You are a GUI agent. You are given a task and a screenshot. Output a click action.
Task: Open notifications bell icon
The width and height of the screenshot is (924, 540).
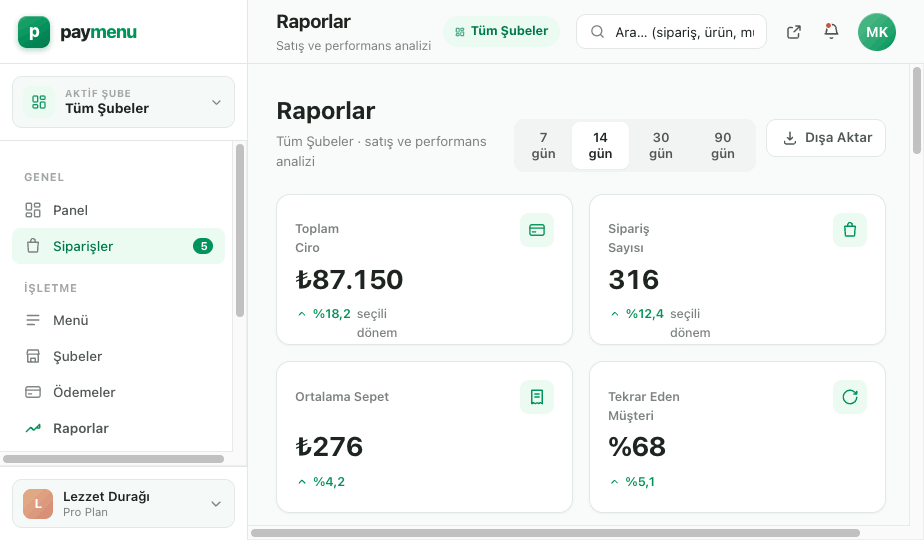pos(831,31)
